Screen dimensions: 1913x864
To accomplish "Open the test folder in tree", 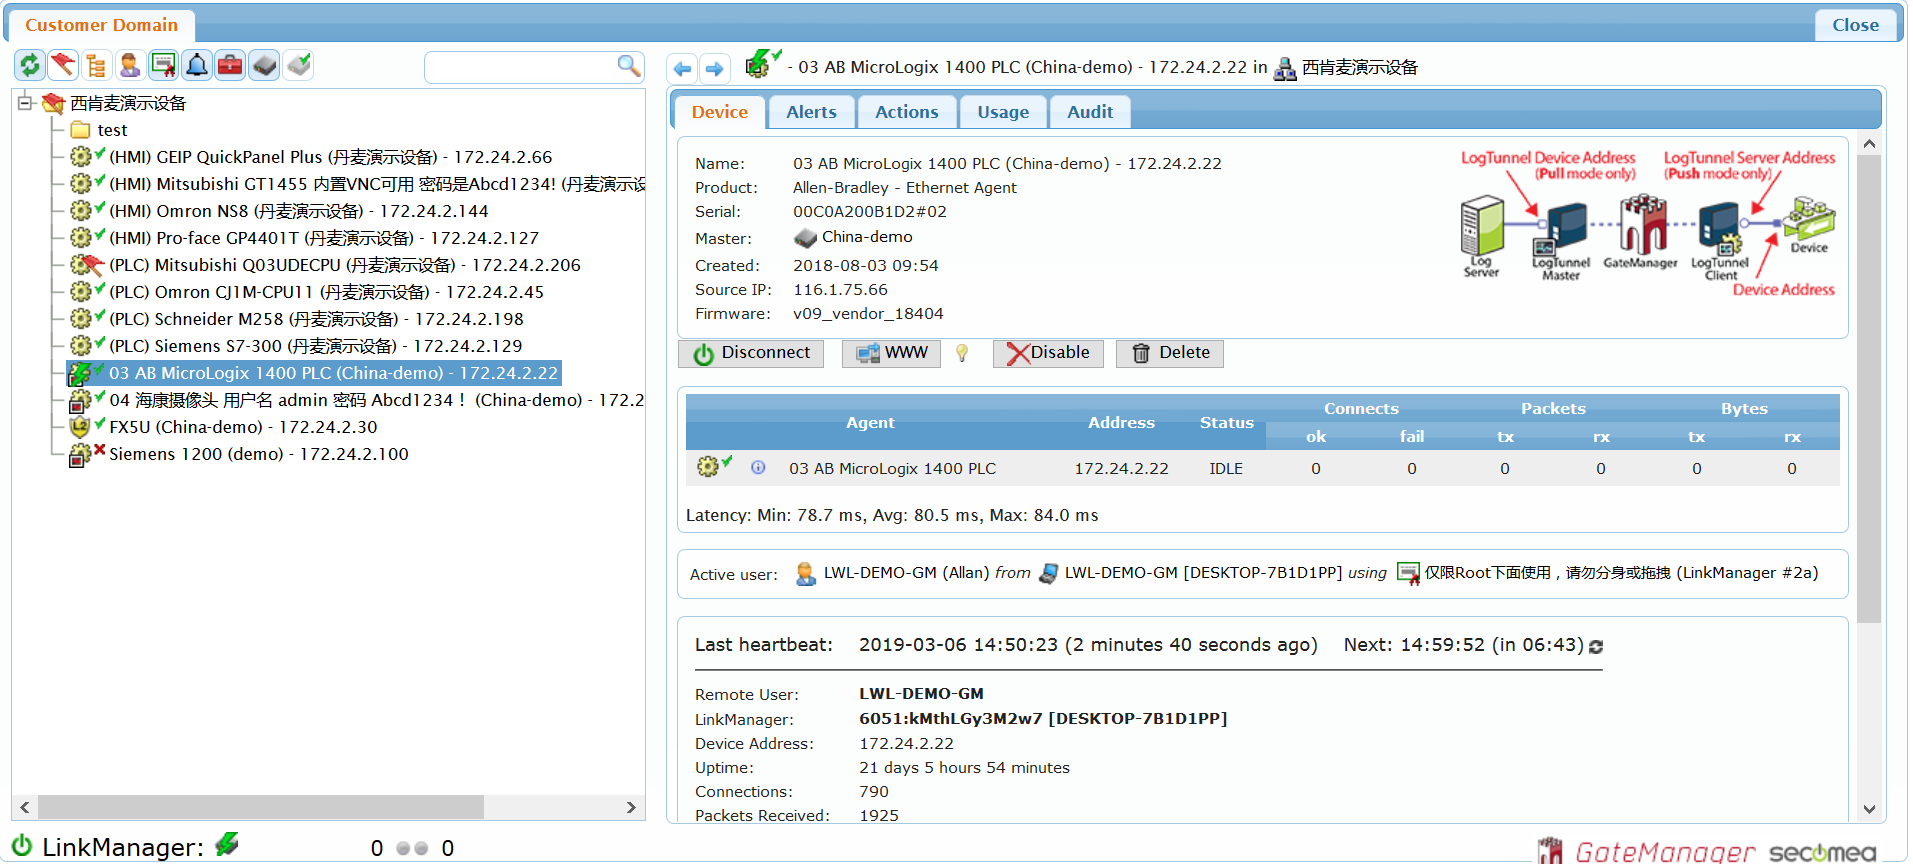I will (x=112, y=130).
